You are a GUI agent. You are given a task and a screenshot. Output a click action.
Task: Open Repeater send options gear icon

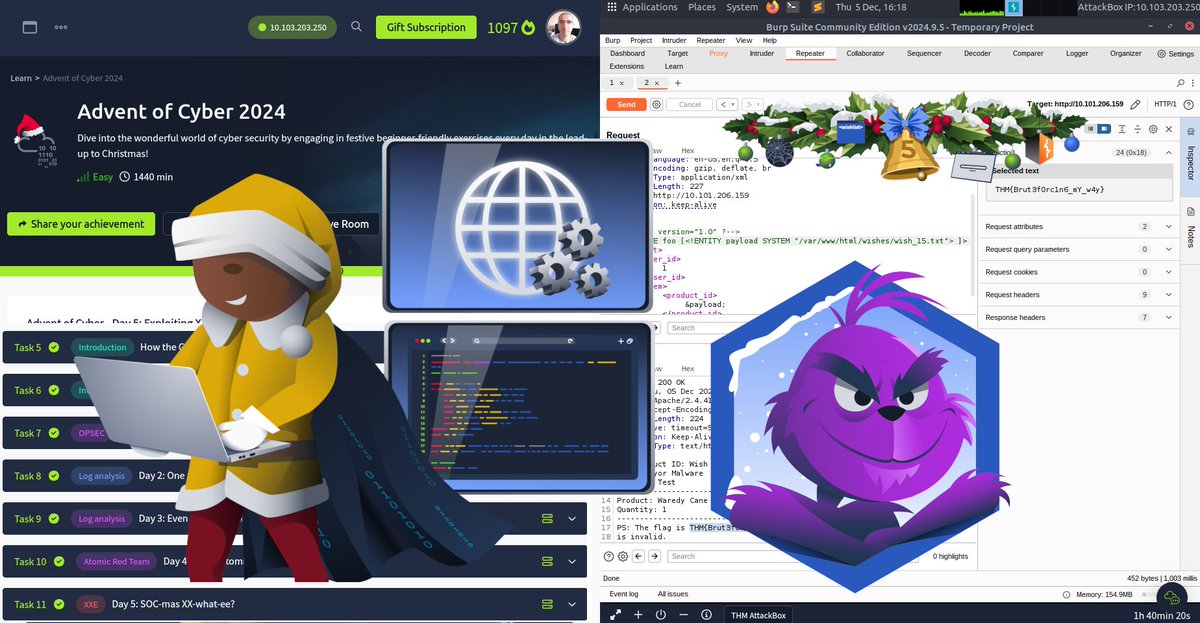(656, 104)
